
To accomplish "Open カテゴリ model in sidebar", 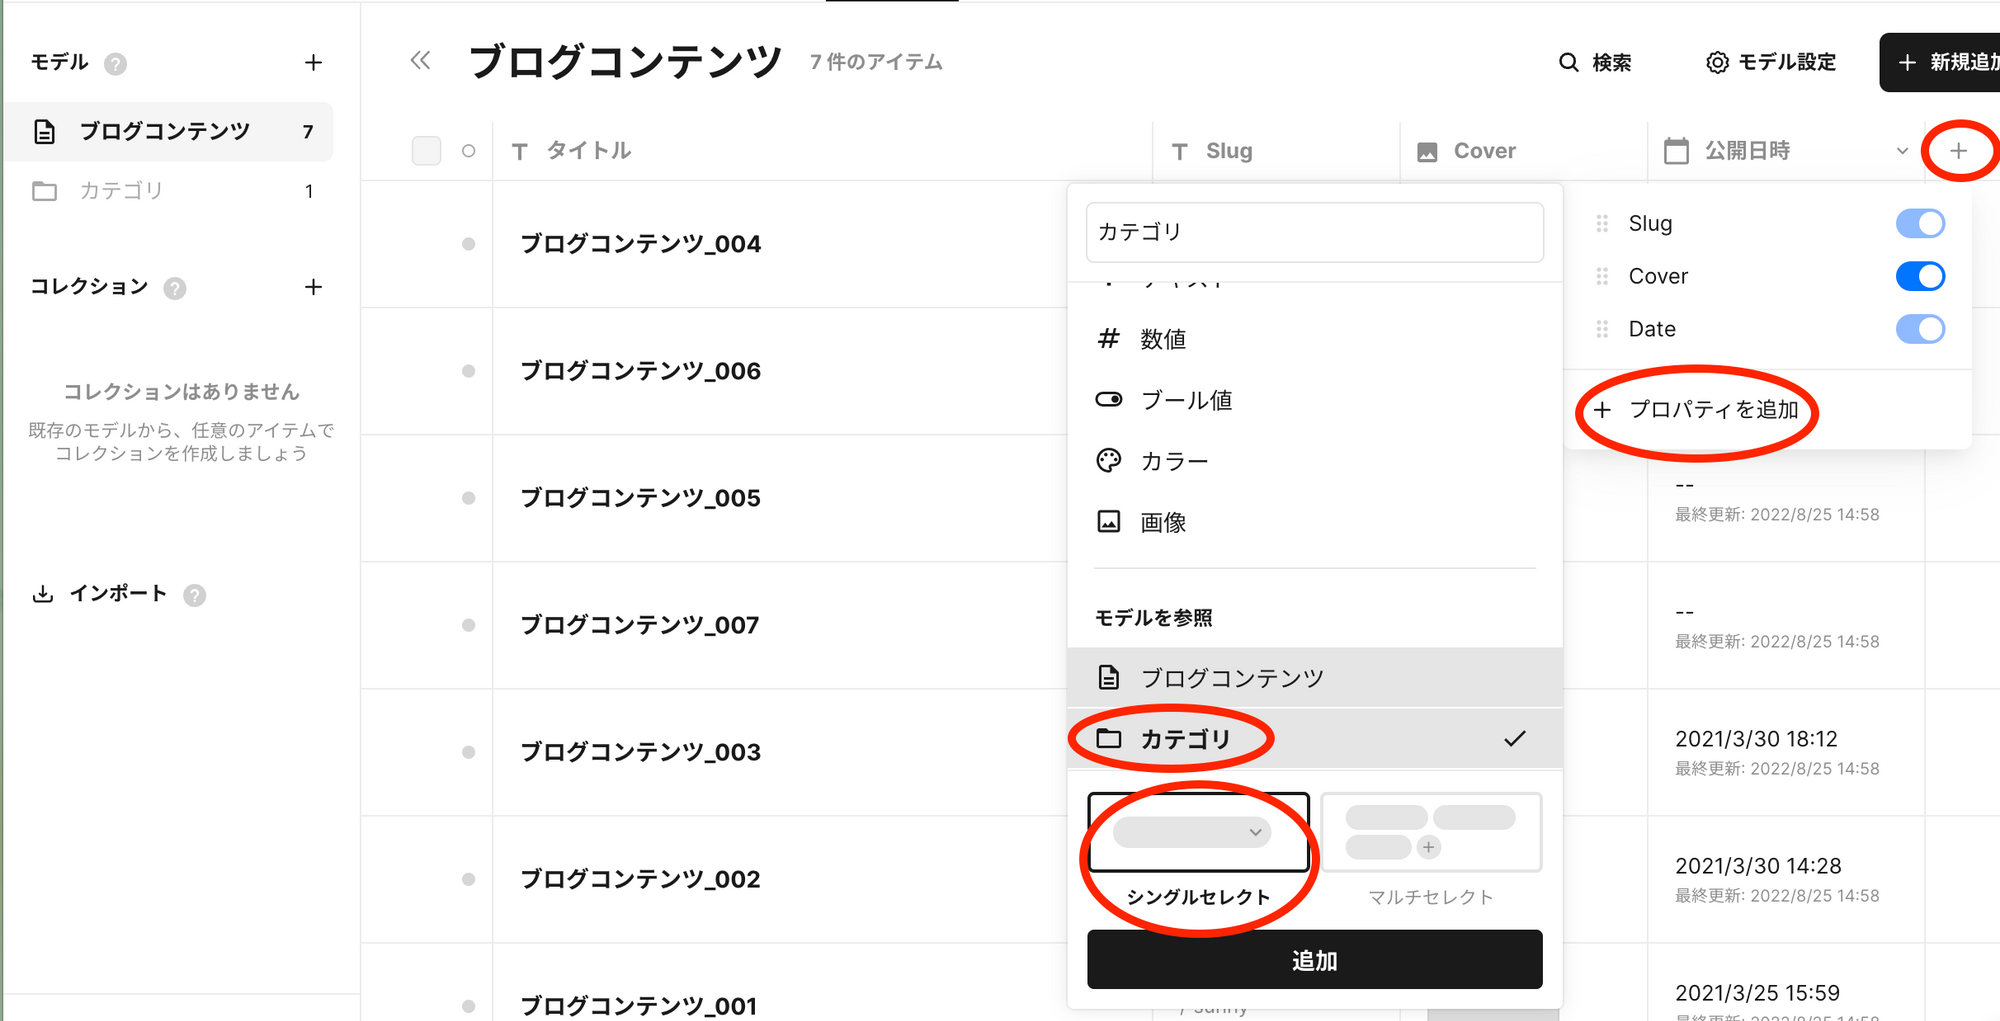I will (x=170, y=191).
